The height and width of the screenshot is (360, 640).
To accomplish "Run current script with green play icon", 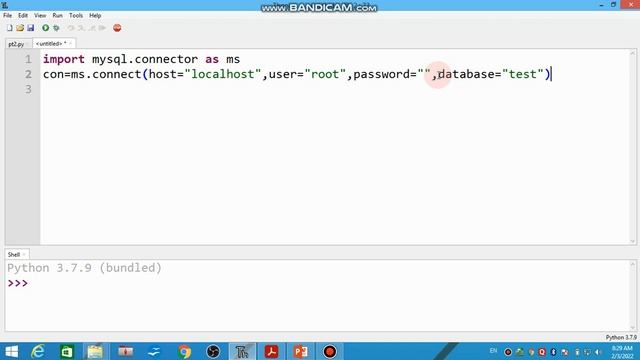I will pyautogui.click(x=45, y=28).
